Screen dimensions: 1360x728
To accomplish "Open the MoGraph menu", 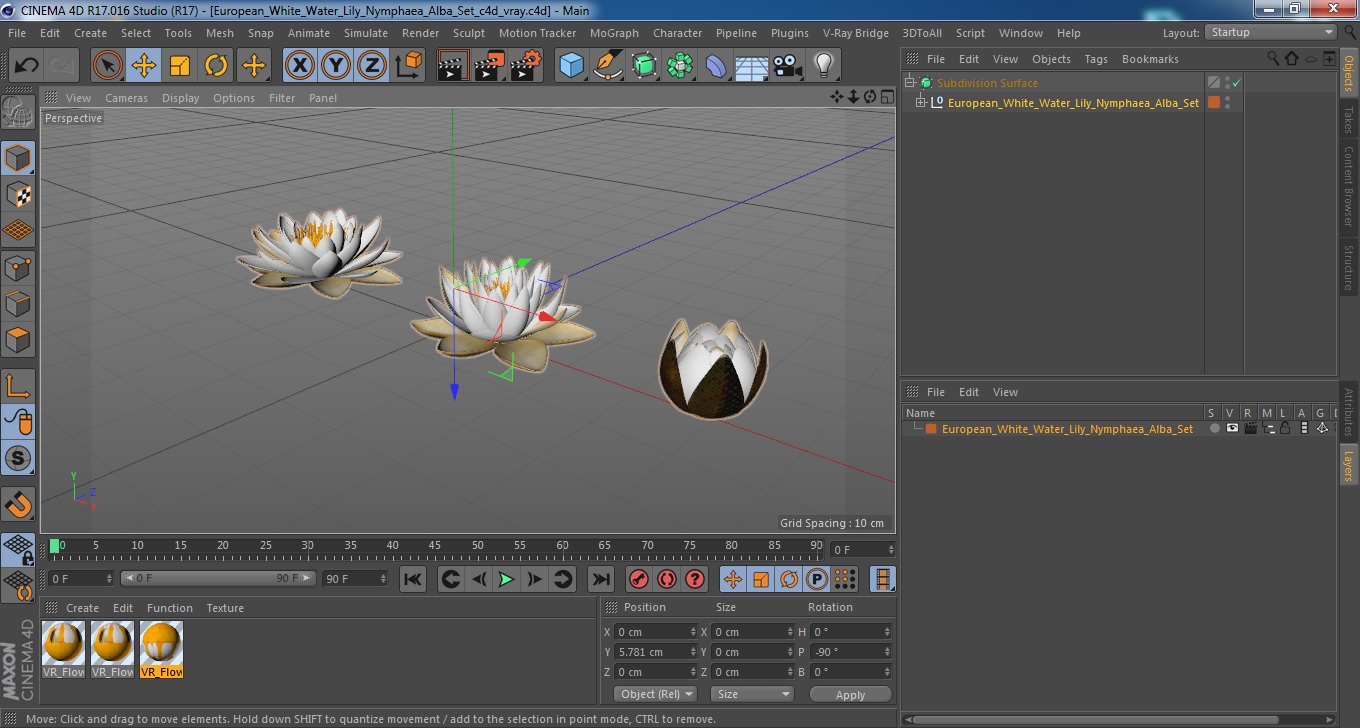I will coord(614,33).
